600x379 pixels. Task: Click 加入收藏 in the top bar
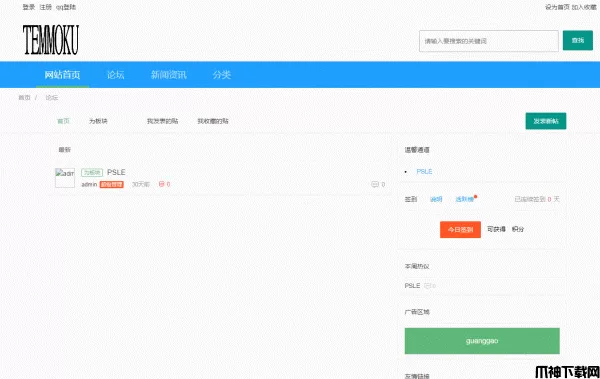tap(584, 7)
